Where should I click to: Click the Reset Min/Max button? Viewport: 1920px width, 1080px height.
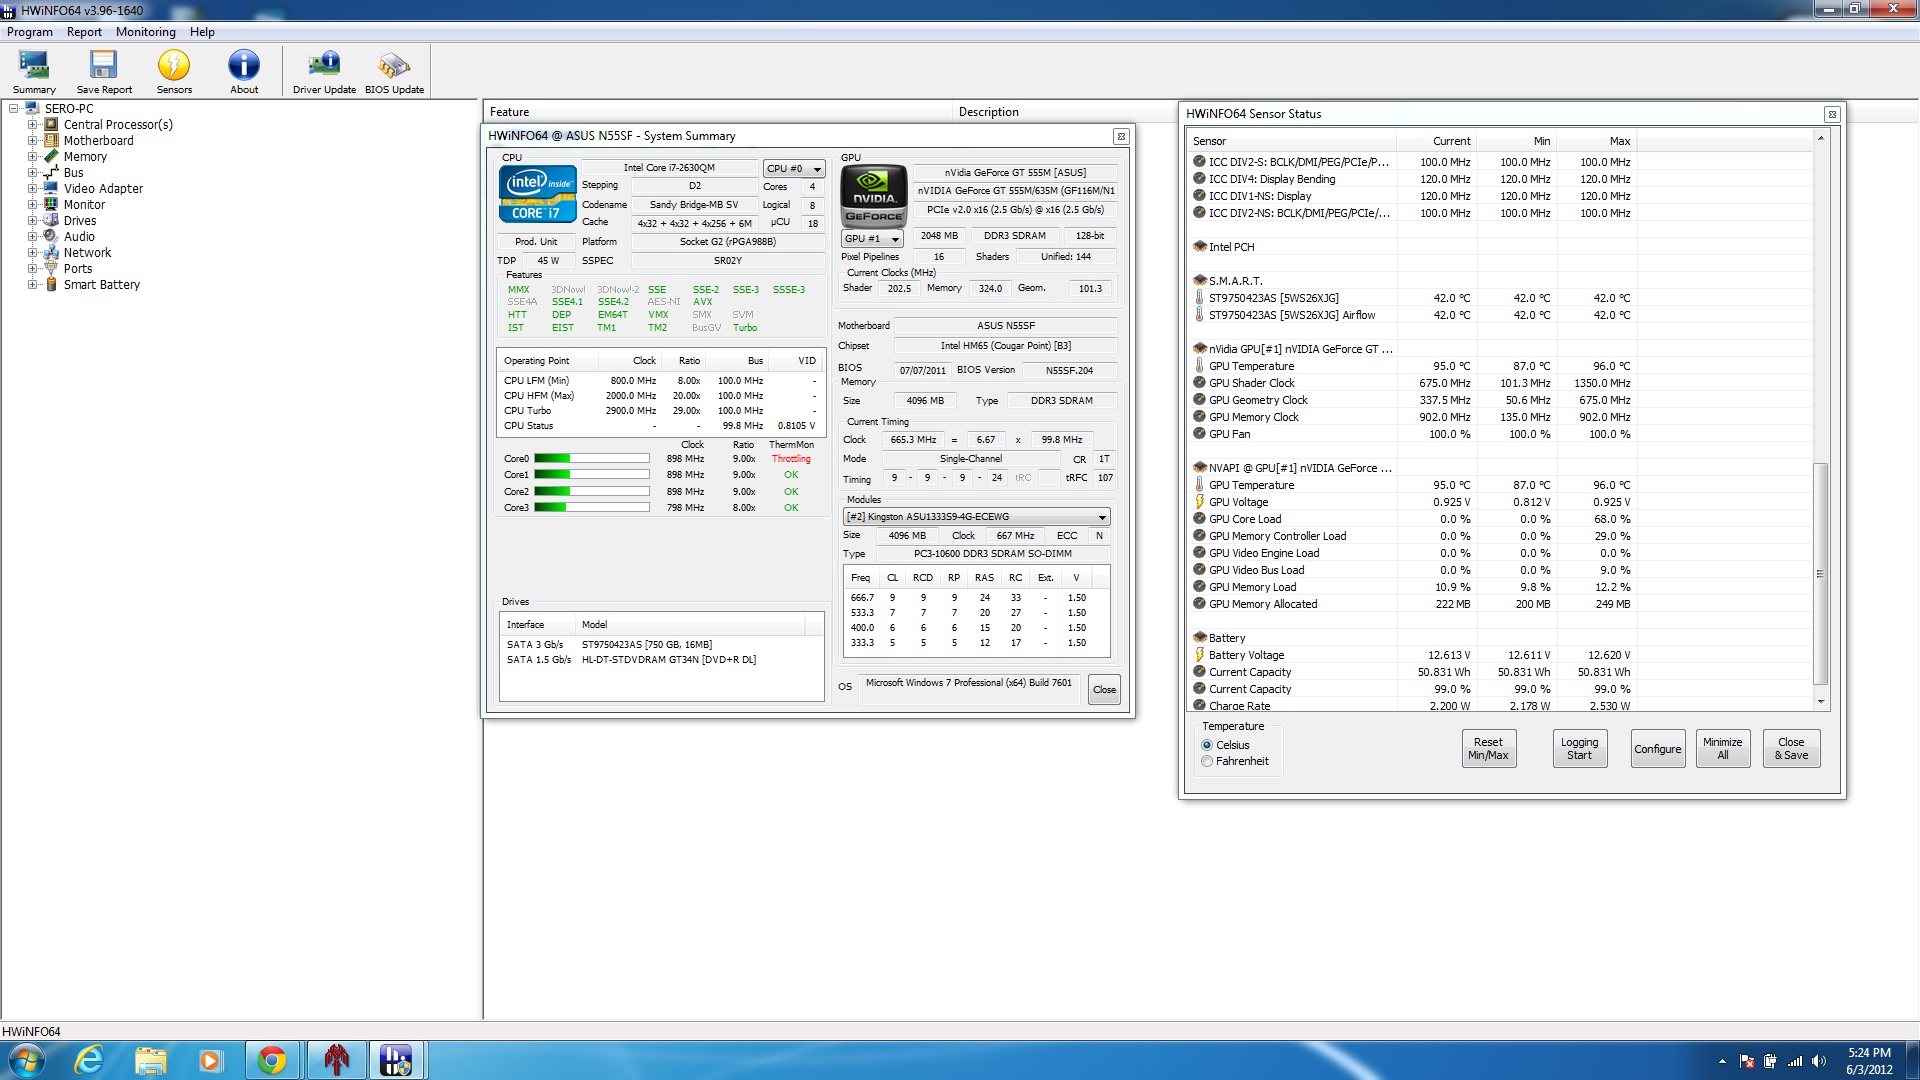pos(1488,748)
